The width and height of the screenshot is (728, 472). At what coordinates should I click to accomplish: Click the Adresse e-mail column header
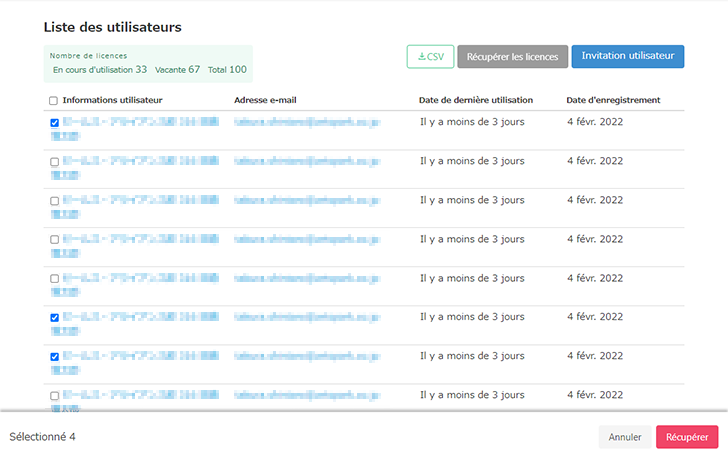[265, 100]
